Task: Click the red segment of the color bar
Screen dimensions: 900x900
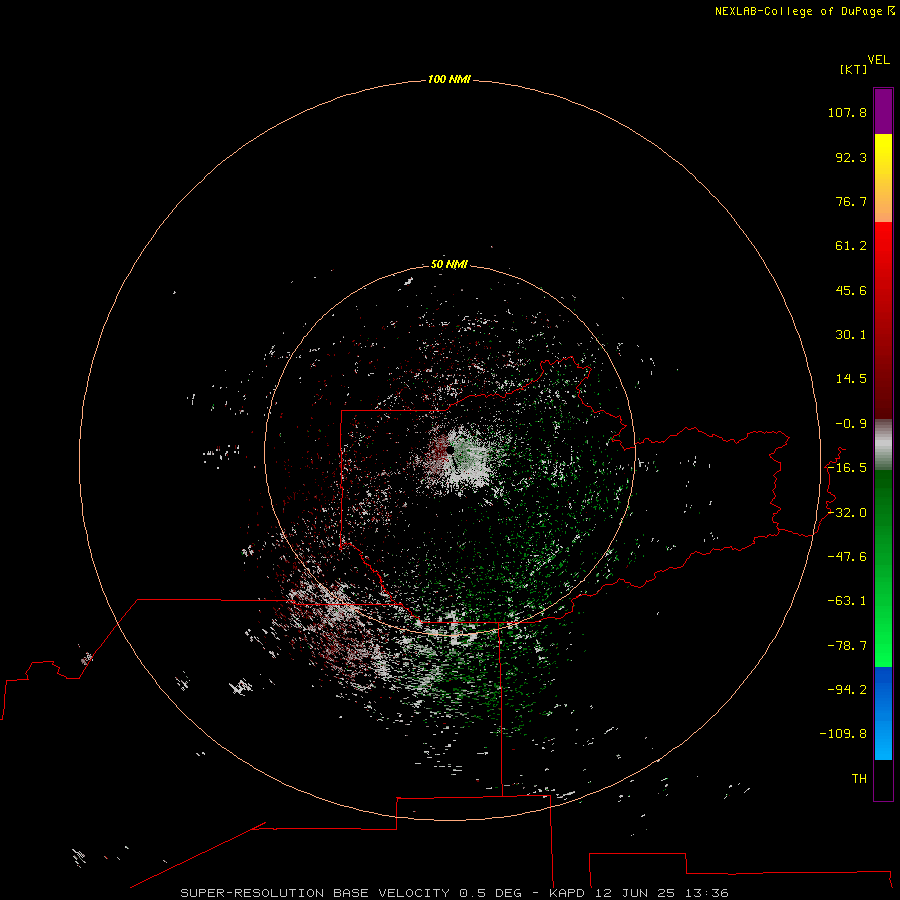Action: coord(883,320)
